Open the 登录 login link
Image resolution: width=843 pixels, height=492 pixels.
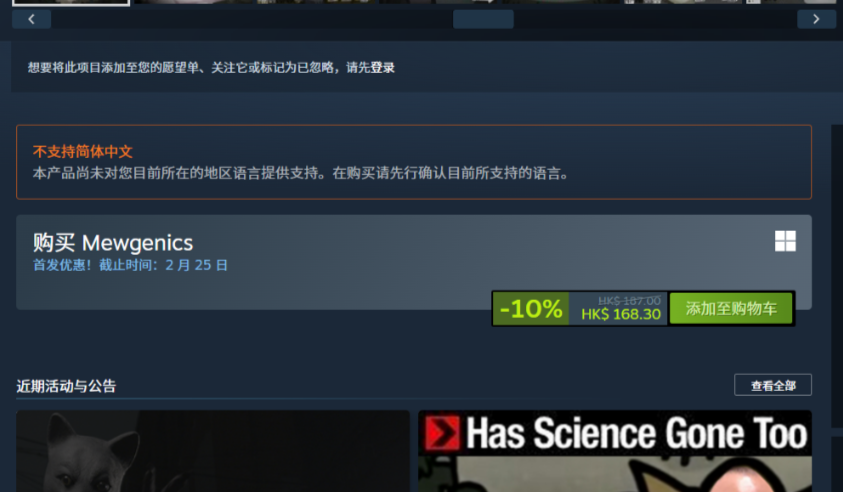382,68
